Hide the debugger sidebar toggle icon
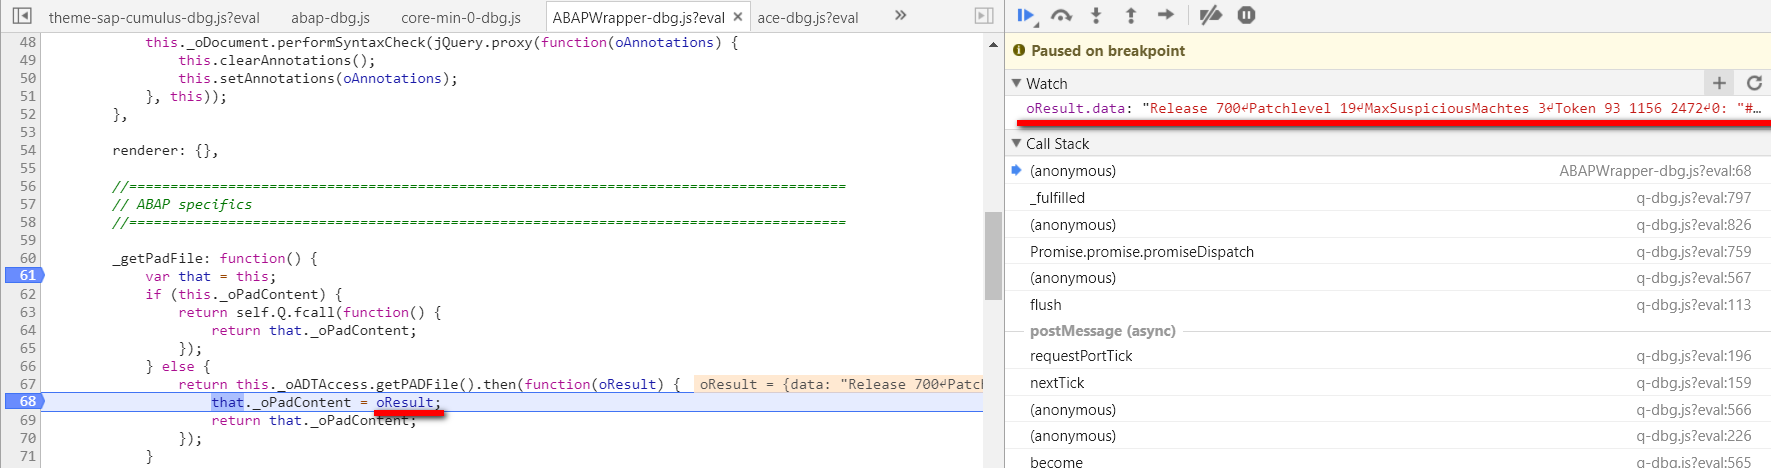The image size is (1771, 468). (984, 16)
